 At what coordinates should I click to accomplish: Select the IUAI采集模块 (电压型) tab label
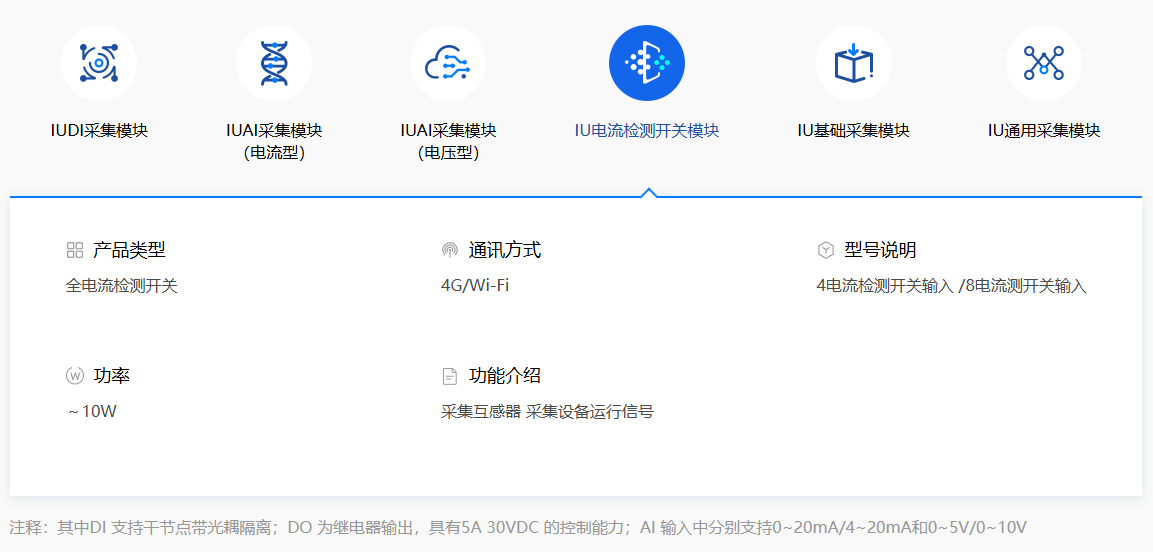(448, 142)
